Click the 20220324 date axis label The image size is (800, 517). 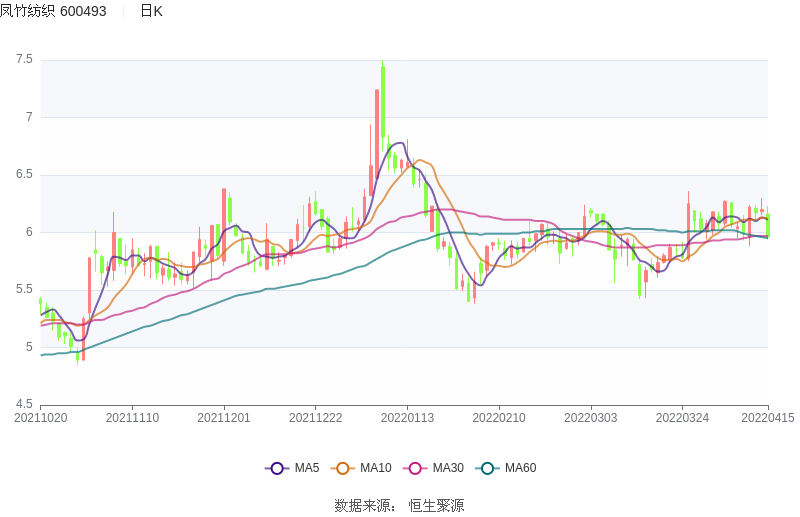pyautogui.click(x=682, y=418)
